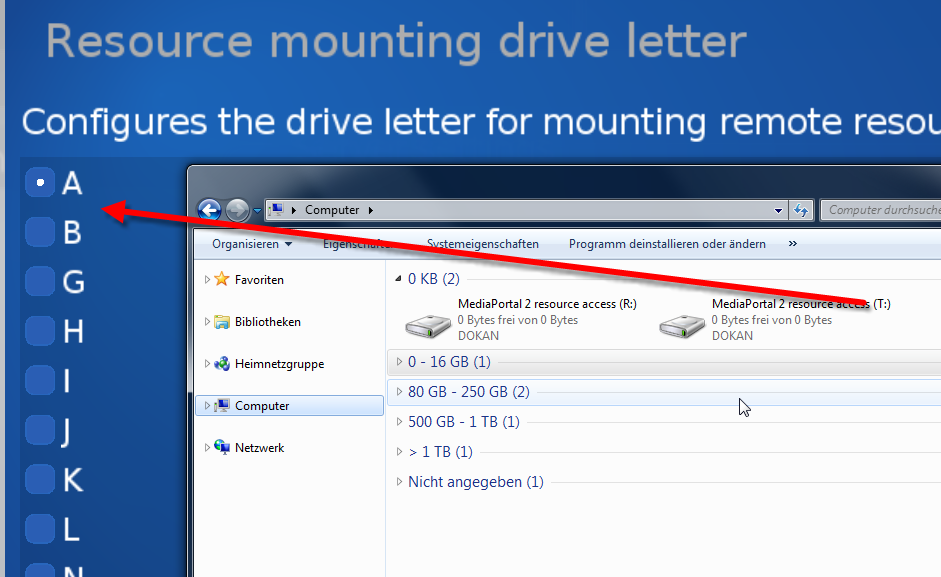Select drive letter K
The image size is (941, 577).
coord(40,480)
